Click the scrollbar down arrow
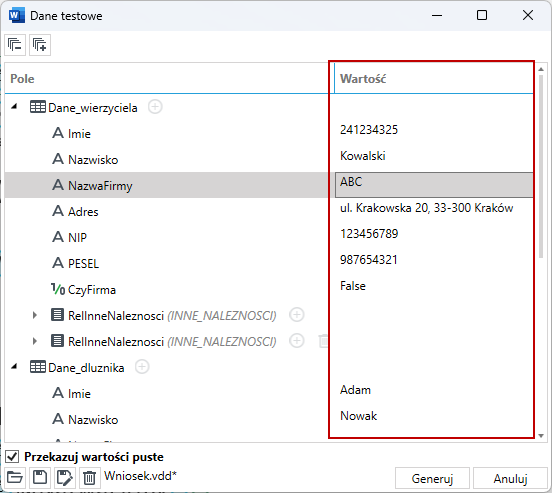 tap(541, 436)
